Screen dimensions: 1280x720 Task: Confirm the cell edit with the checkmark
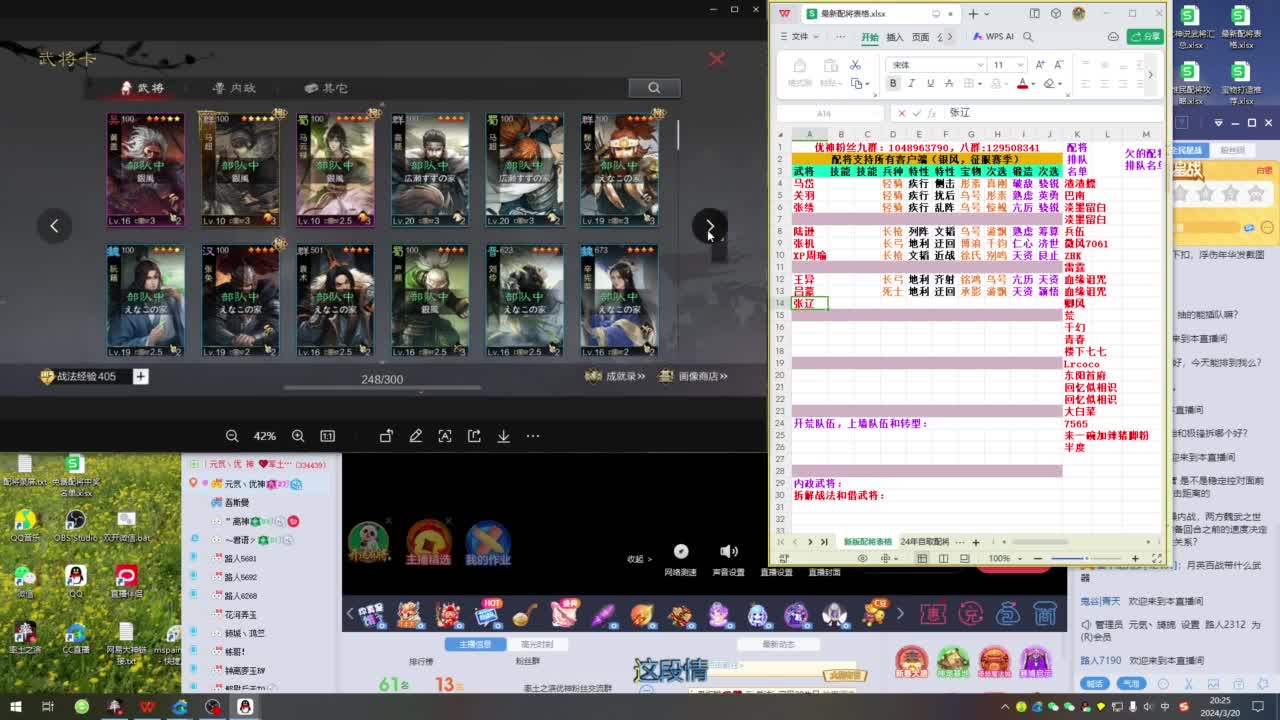(916, 113)
